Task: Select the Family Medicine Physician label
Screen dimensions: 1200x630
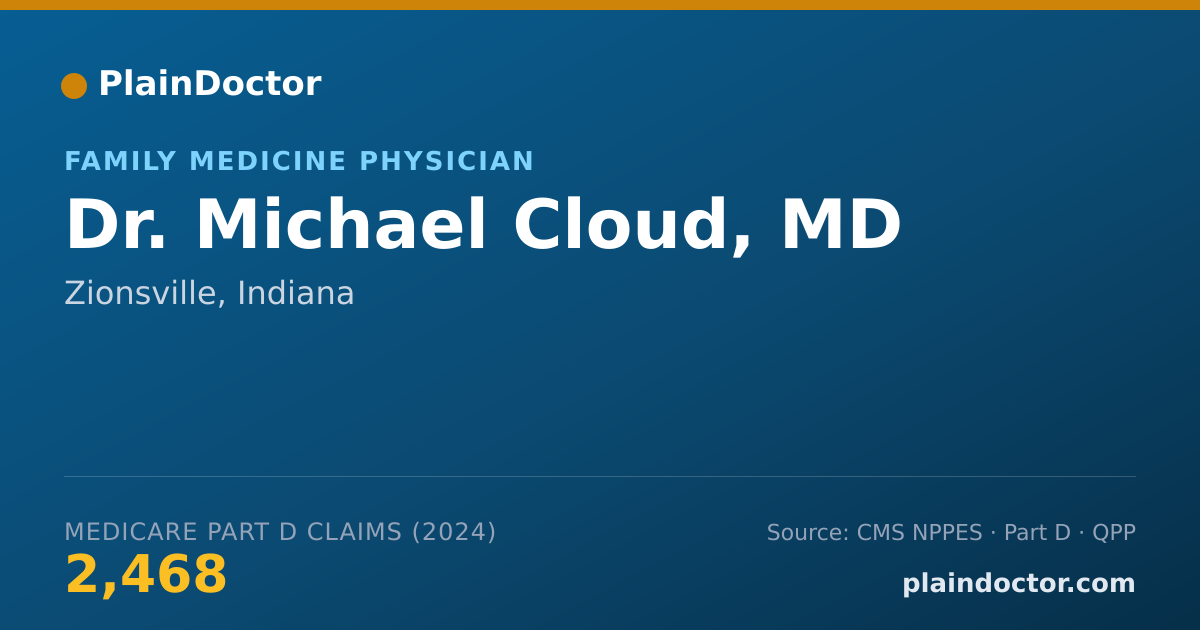Action: (299, 162)
